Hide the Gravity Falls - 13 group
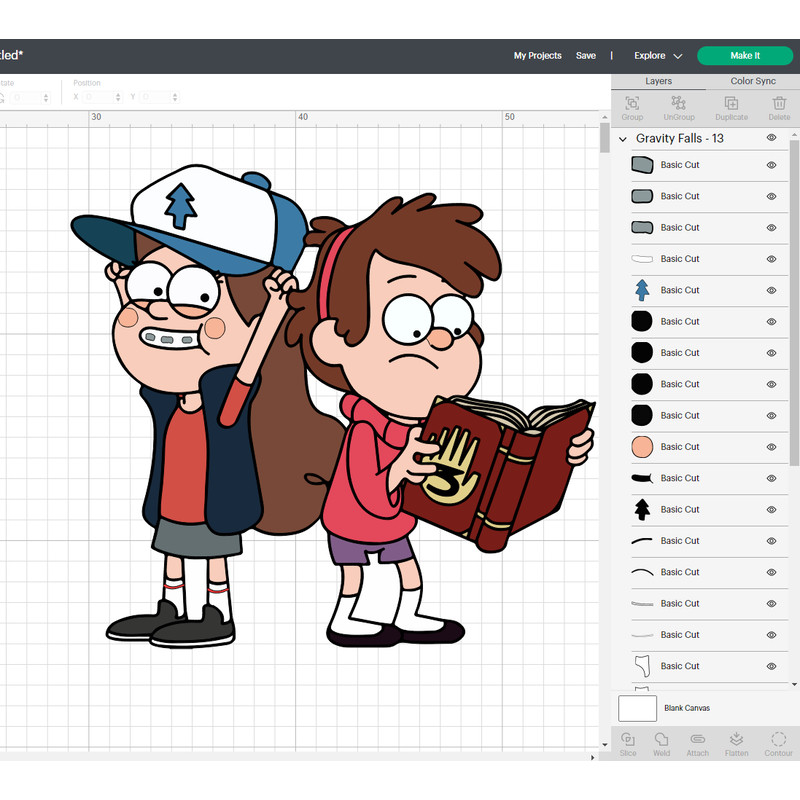 (770, 138)
